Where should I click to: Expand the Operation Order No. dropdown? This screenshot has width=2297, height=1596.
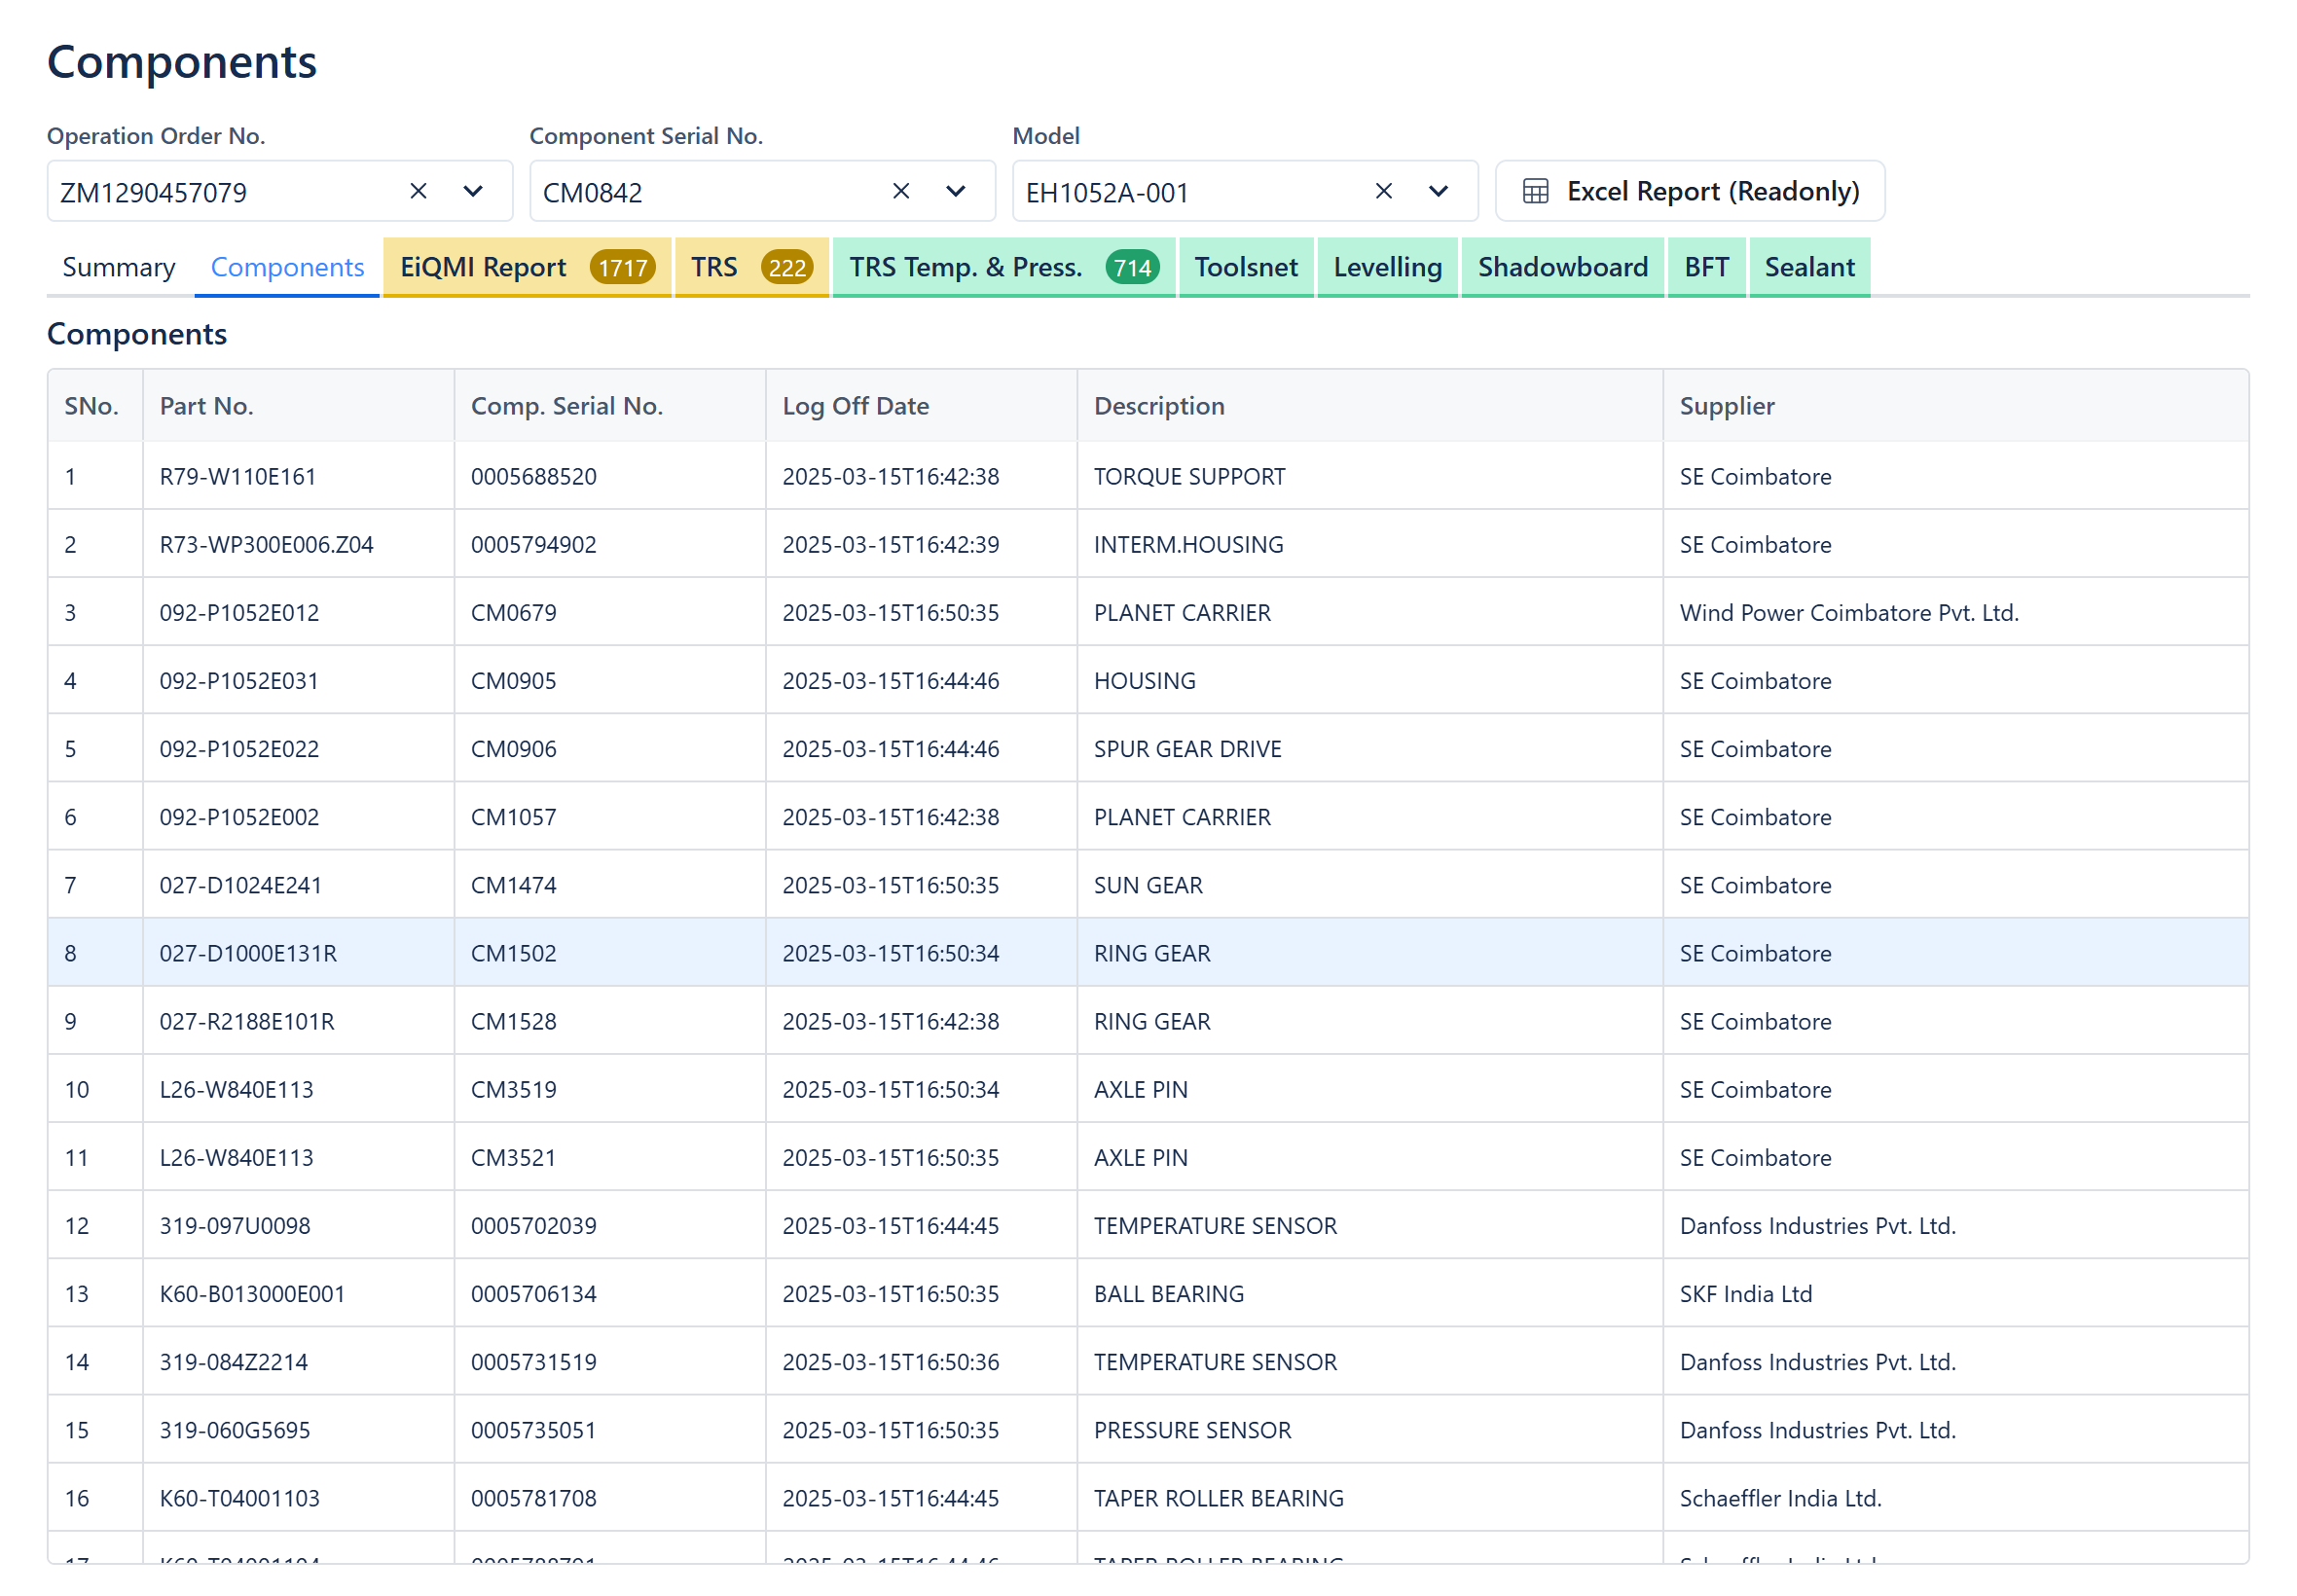click(x=473, y=191)
